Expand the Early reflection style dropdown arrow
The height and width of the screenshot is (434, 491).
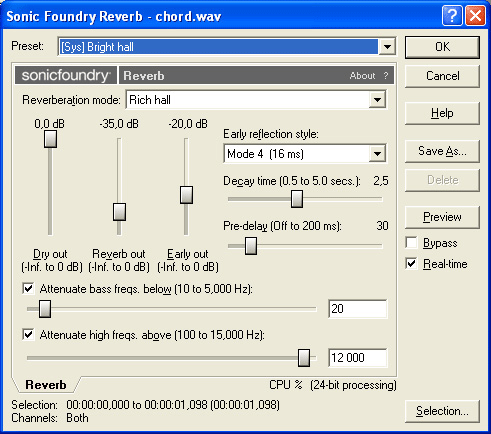coord(377,154)
